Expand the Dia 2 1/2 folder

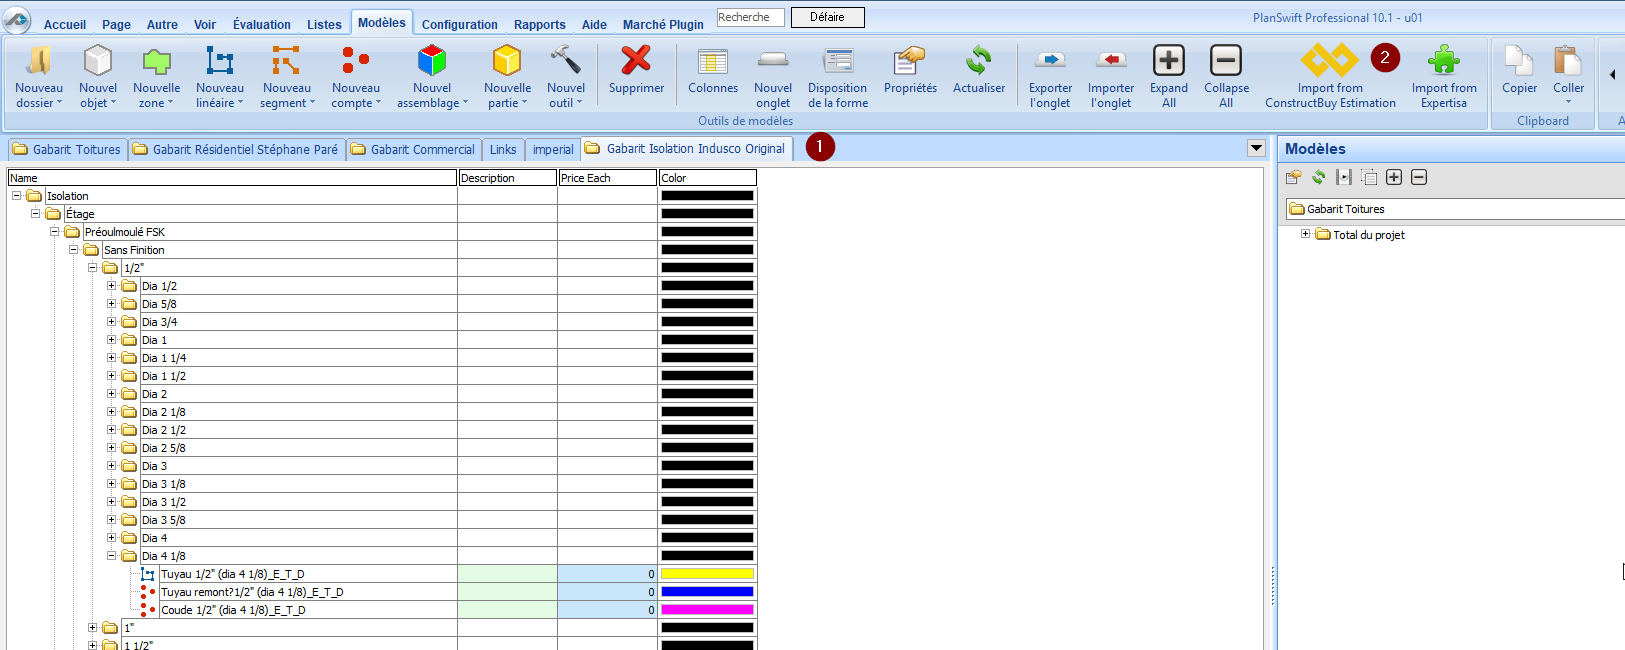[x=112, y=430]
